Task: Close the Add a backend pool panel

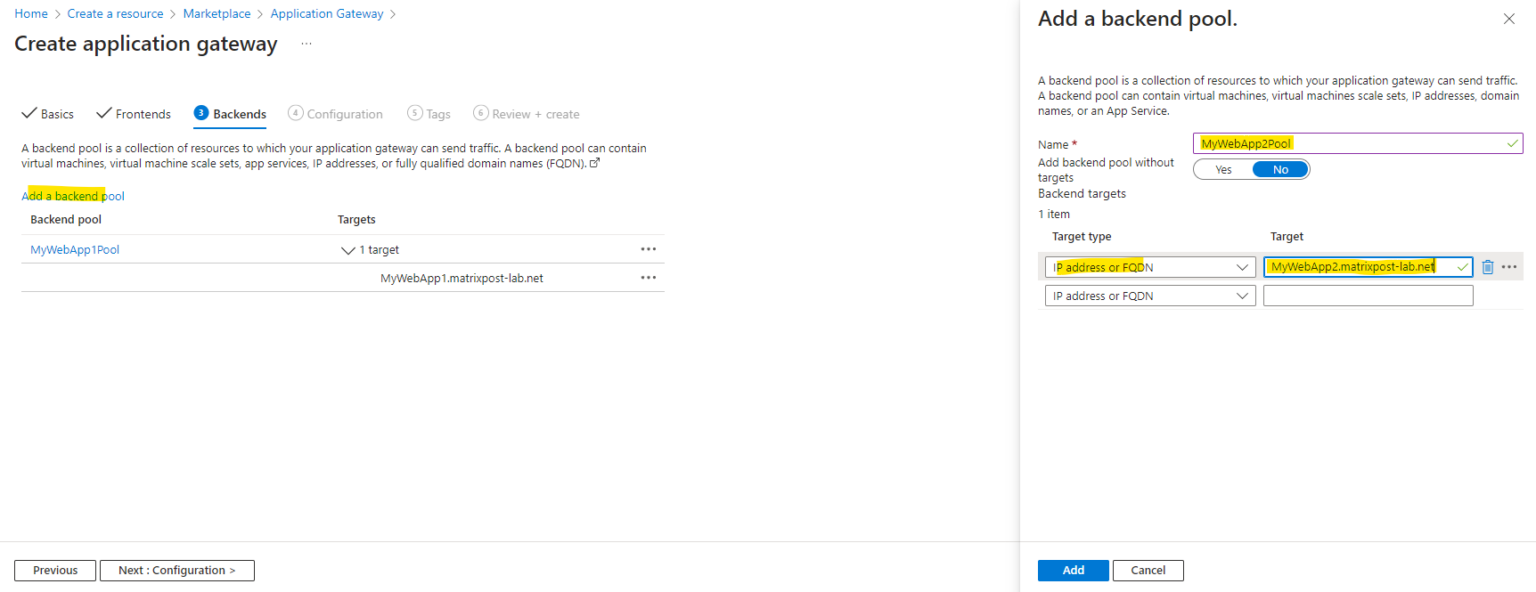Action: click(1509, 18)
